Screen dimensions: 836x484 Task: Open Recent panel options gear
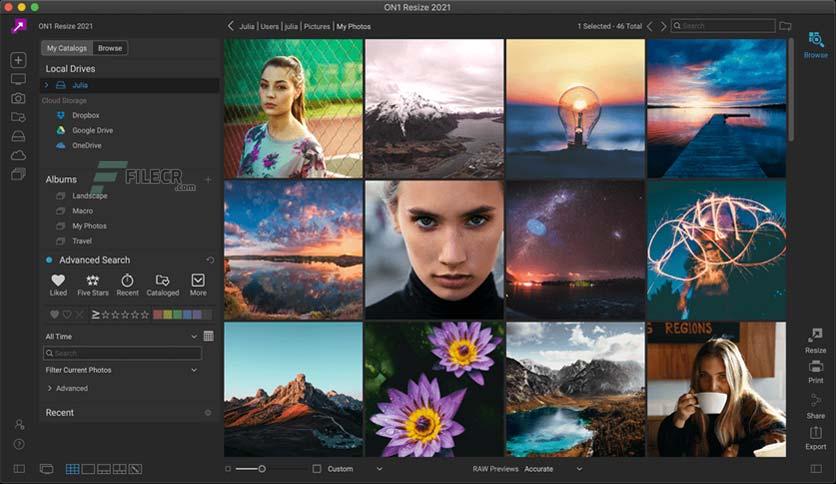click(208, 413)
